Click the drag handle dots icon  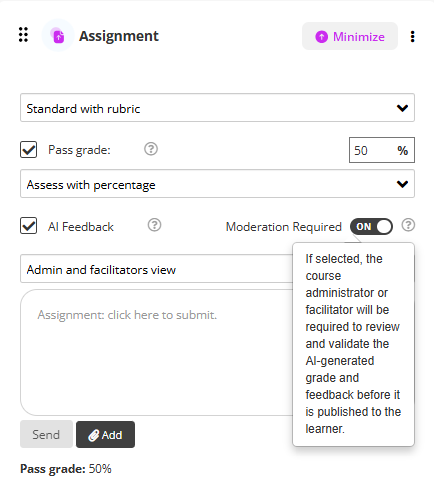[23, 35]
